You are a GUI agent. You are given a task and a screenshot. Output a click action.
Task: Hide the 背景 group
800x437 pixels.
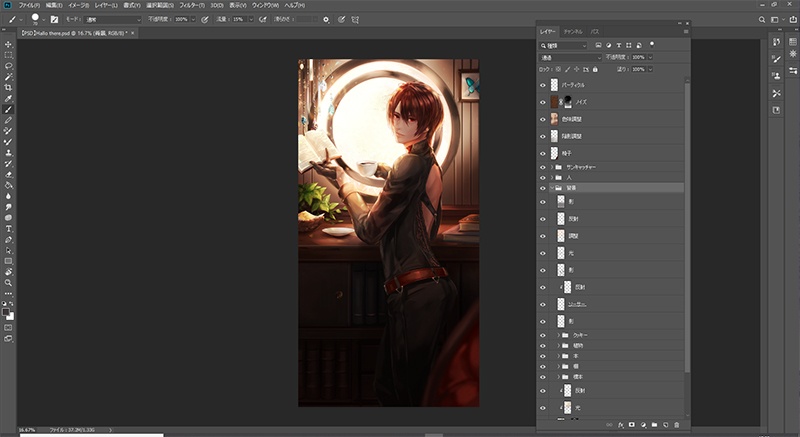(543, 188)
